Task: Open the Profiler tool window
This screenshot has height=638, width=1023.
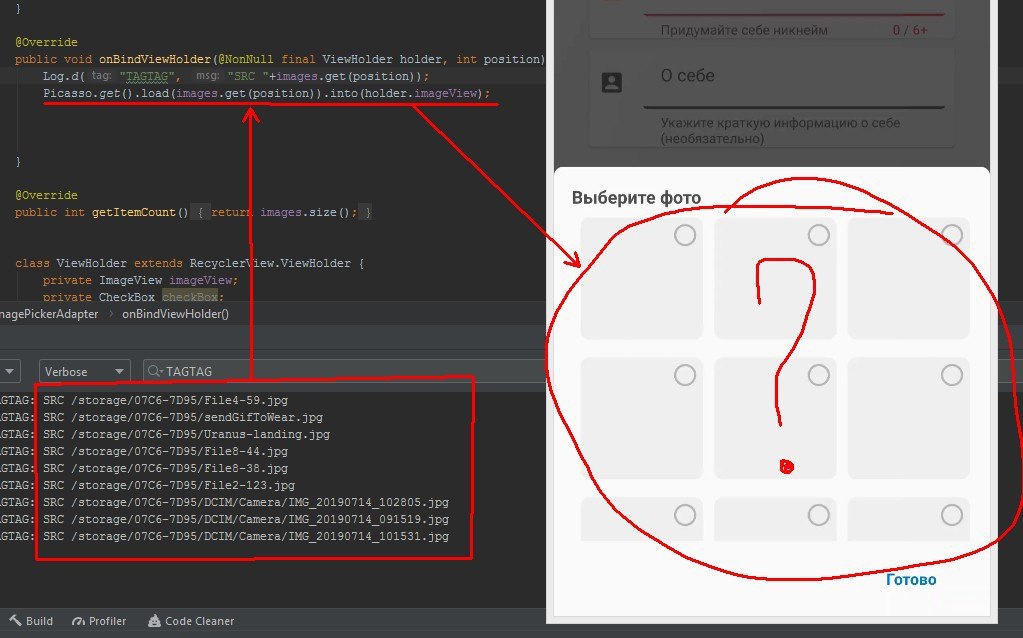Action: pyautogui.click(x=99, y=621)
